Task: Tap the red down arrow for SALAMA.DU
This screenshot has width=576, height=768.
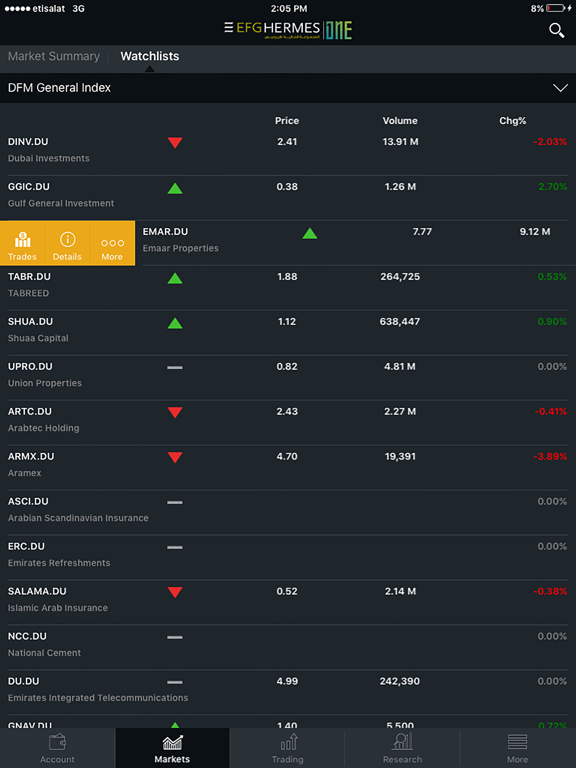Action: pyautogui.click(x=175, y=592)
